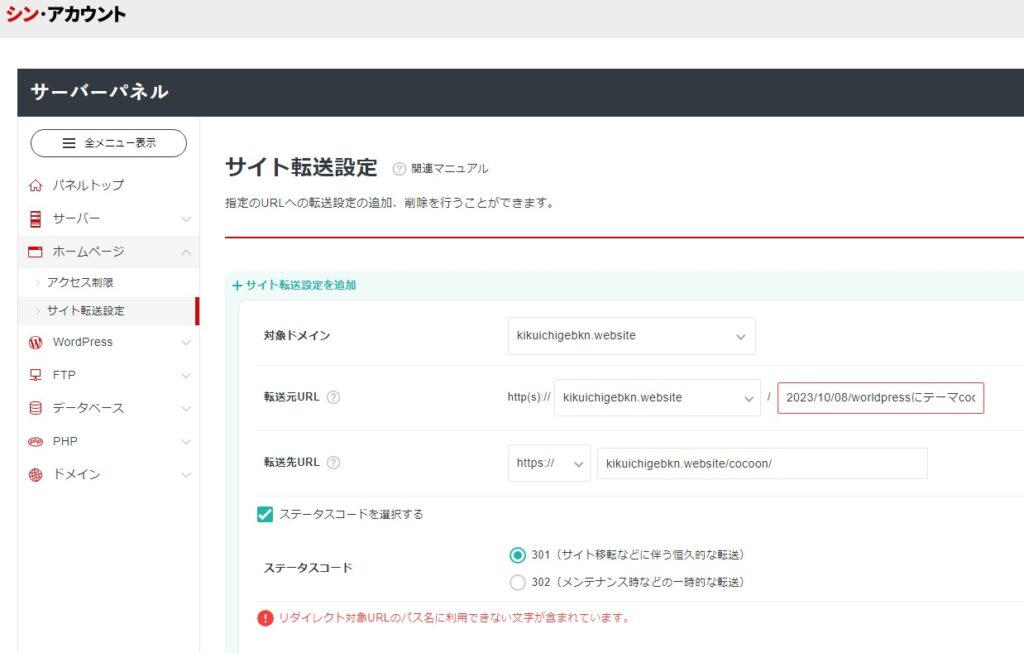Screen dimensions: 1024x653
Task: Click the globe icon beside ドメイン
Action: coord(36,474)
